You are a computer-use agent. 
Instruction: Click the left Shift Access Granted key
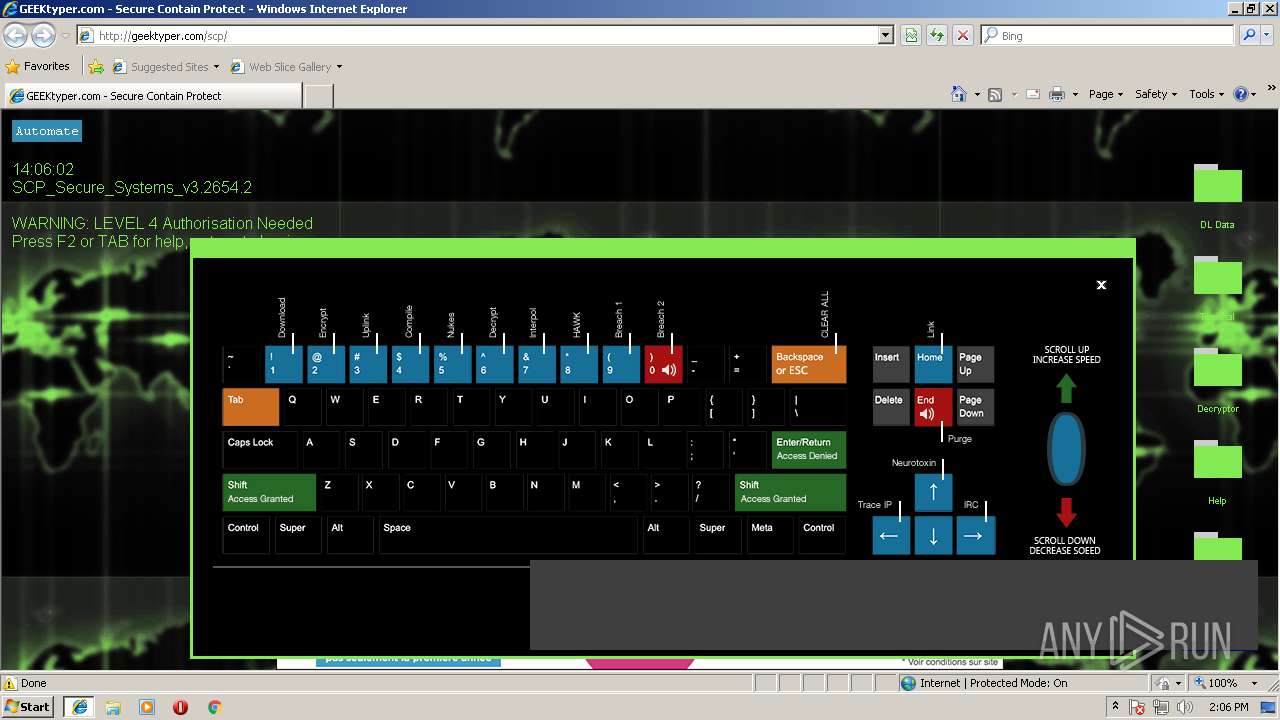click(269, 492)
